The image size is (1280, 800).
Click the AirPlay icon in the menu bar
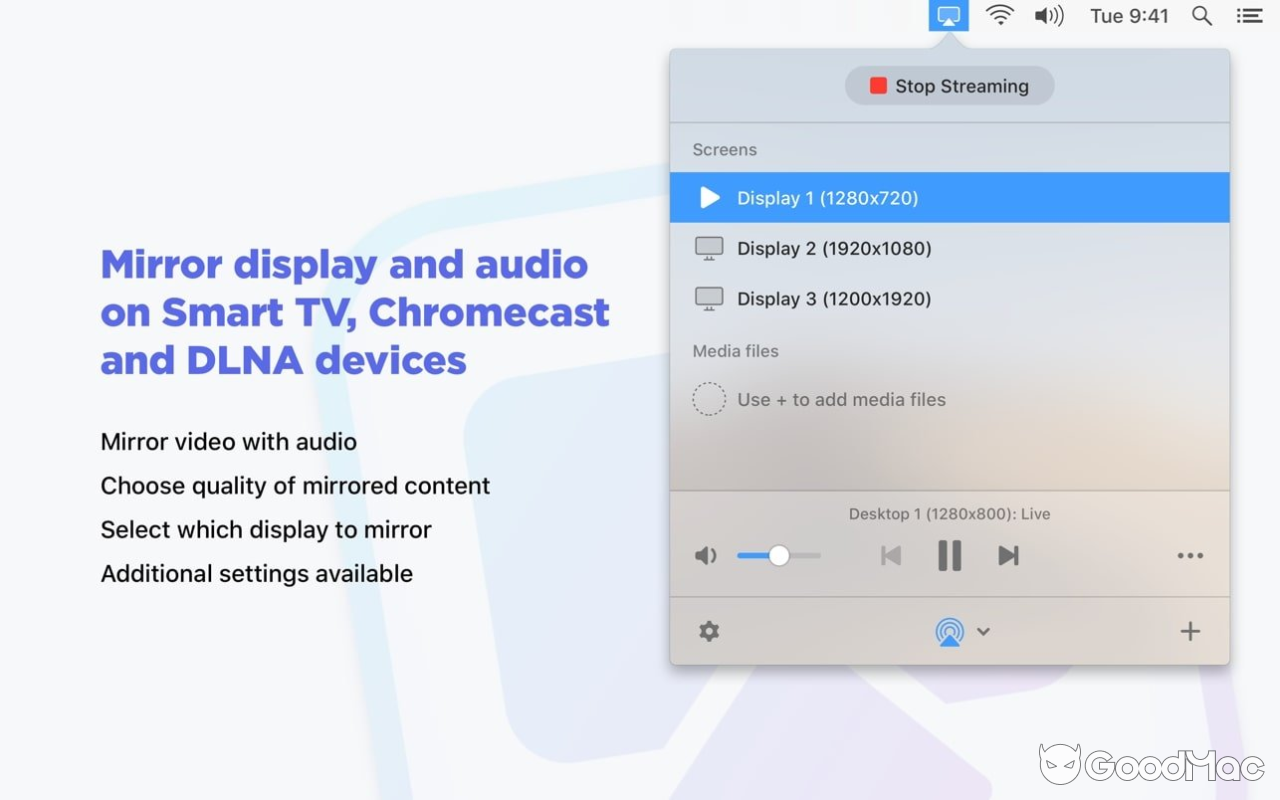948,15
